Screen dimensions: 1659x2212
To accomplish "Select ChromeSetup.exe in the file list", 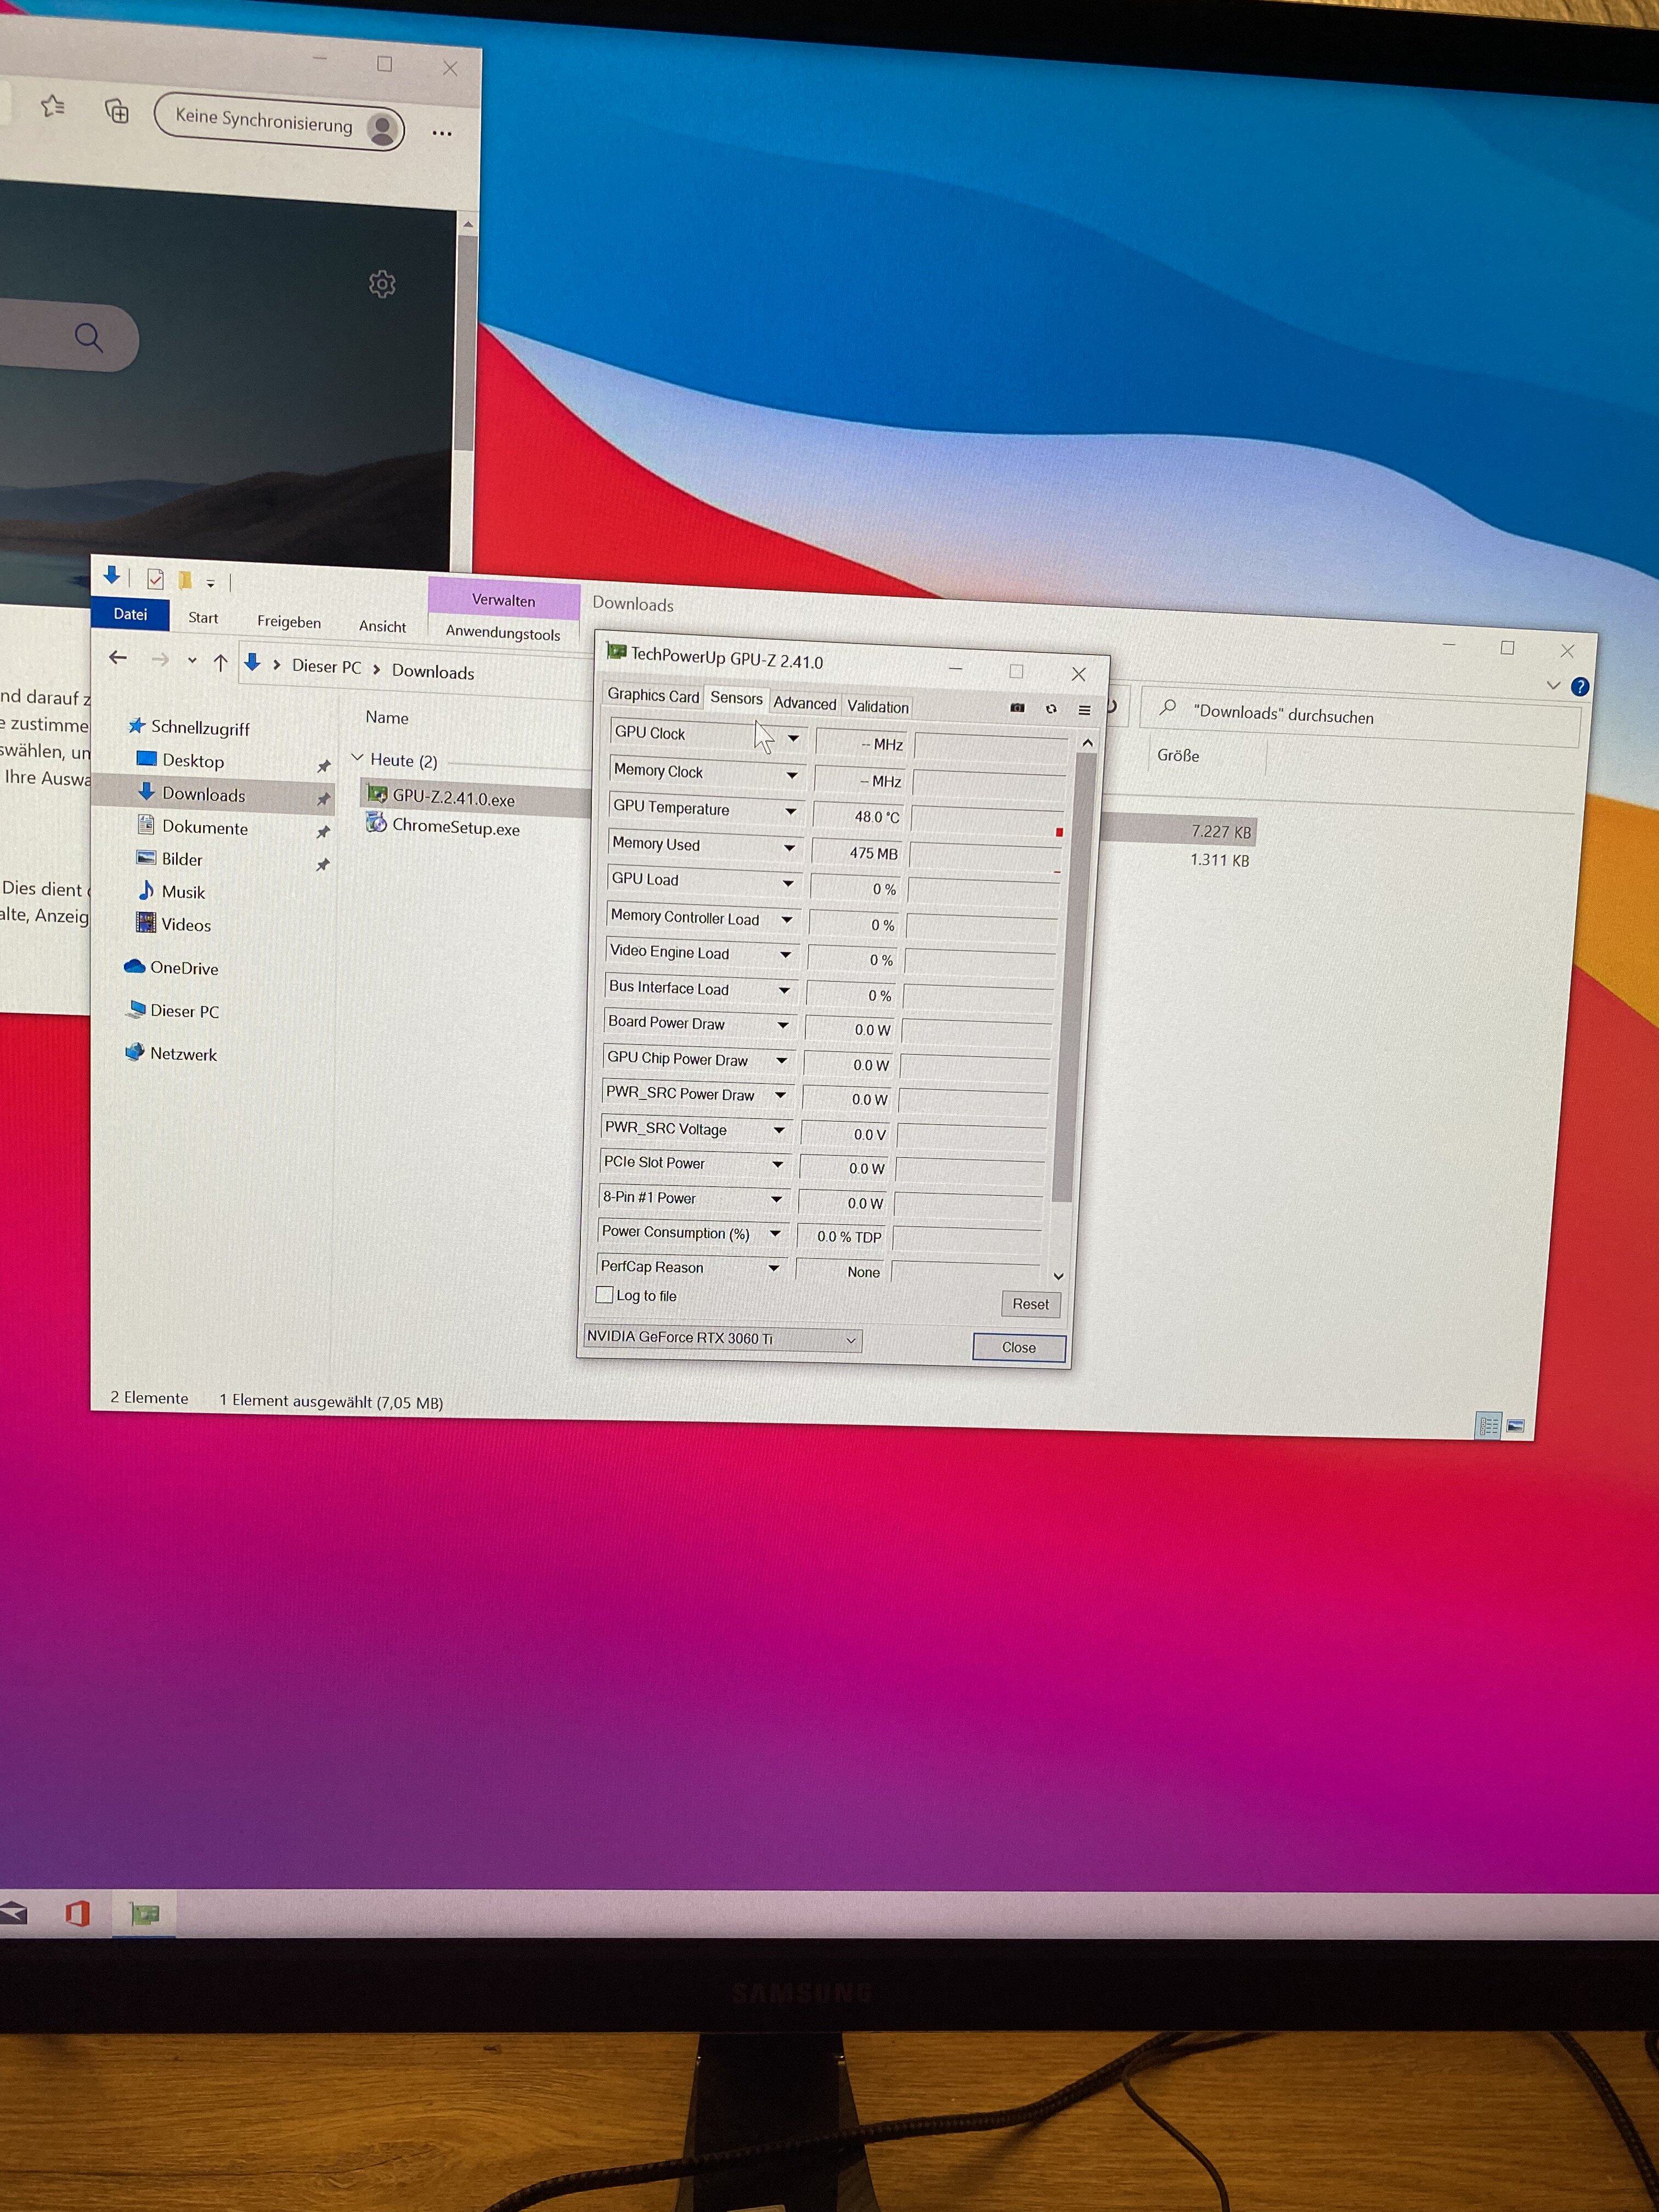I will coord(455,828).
